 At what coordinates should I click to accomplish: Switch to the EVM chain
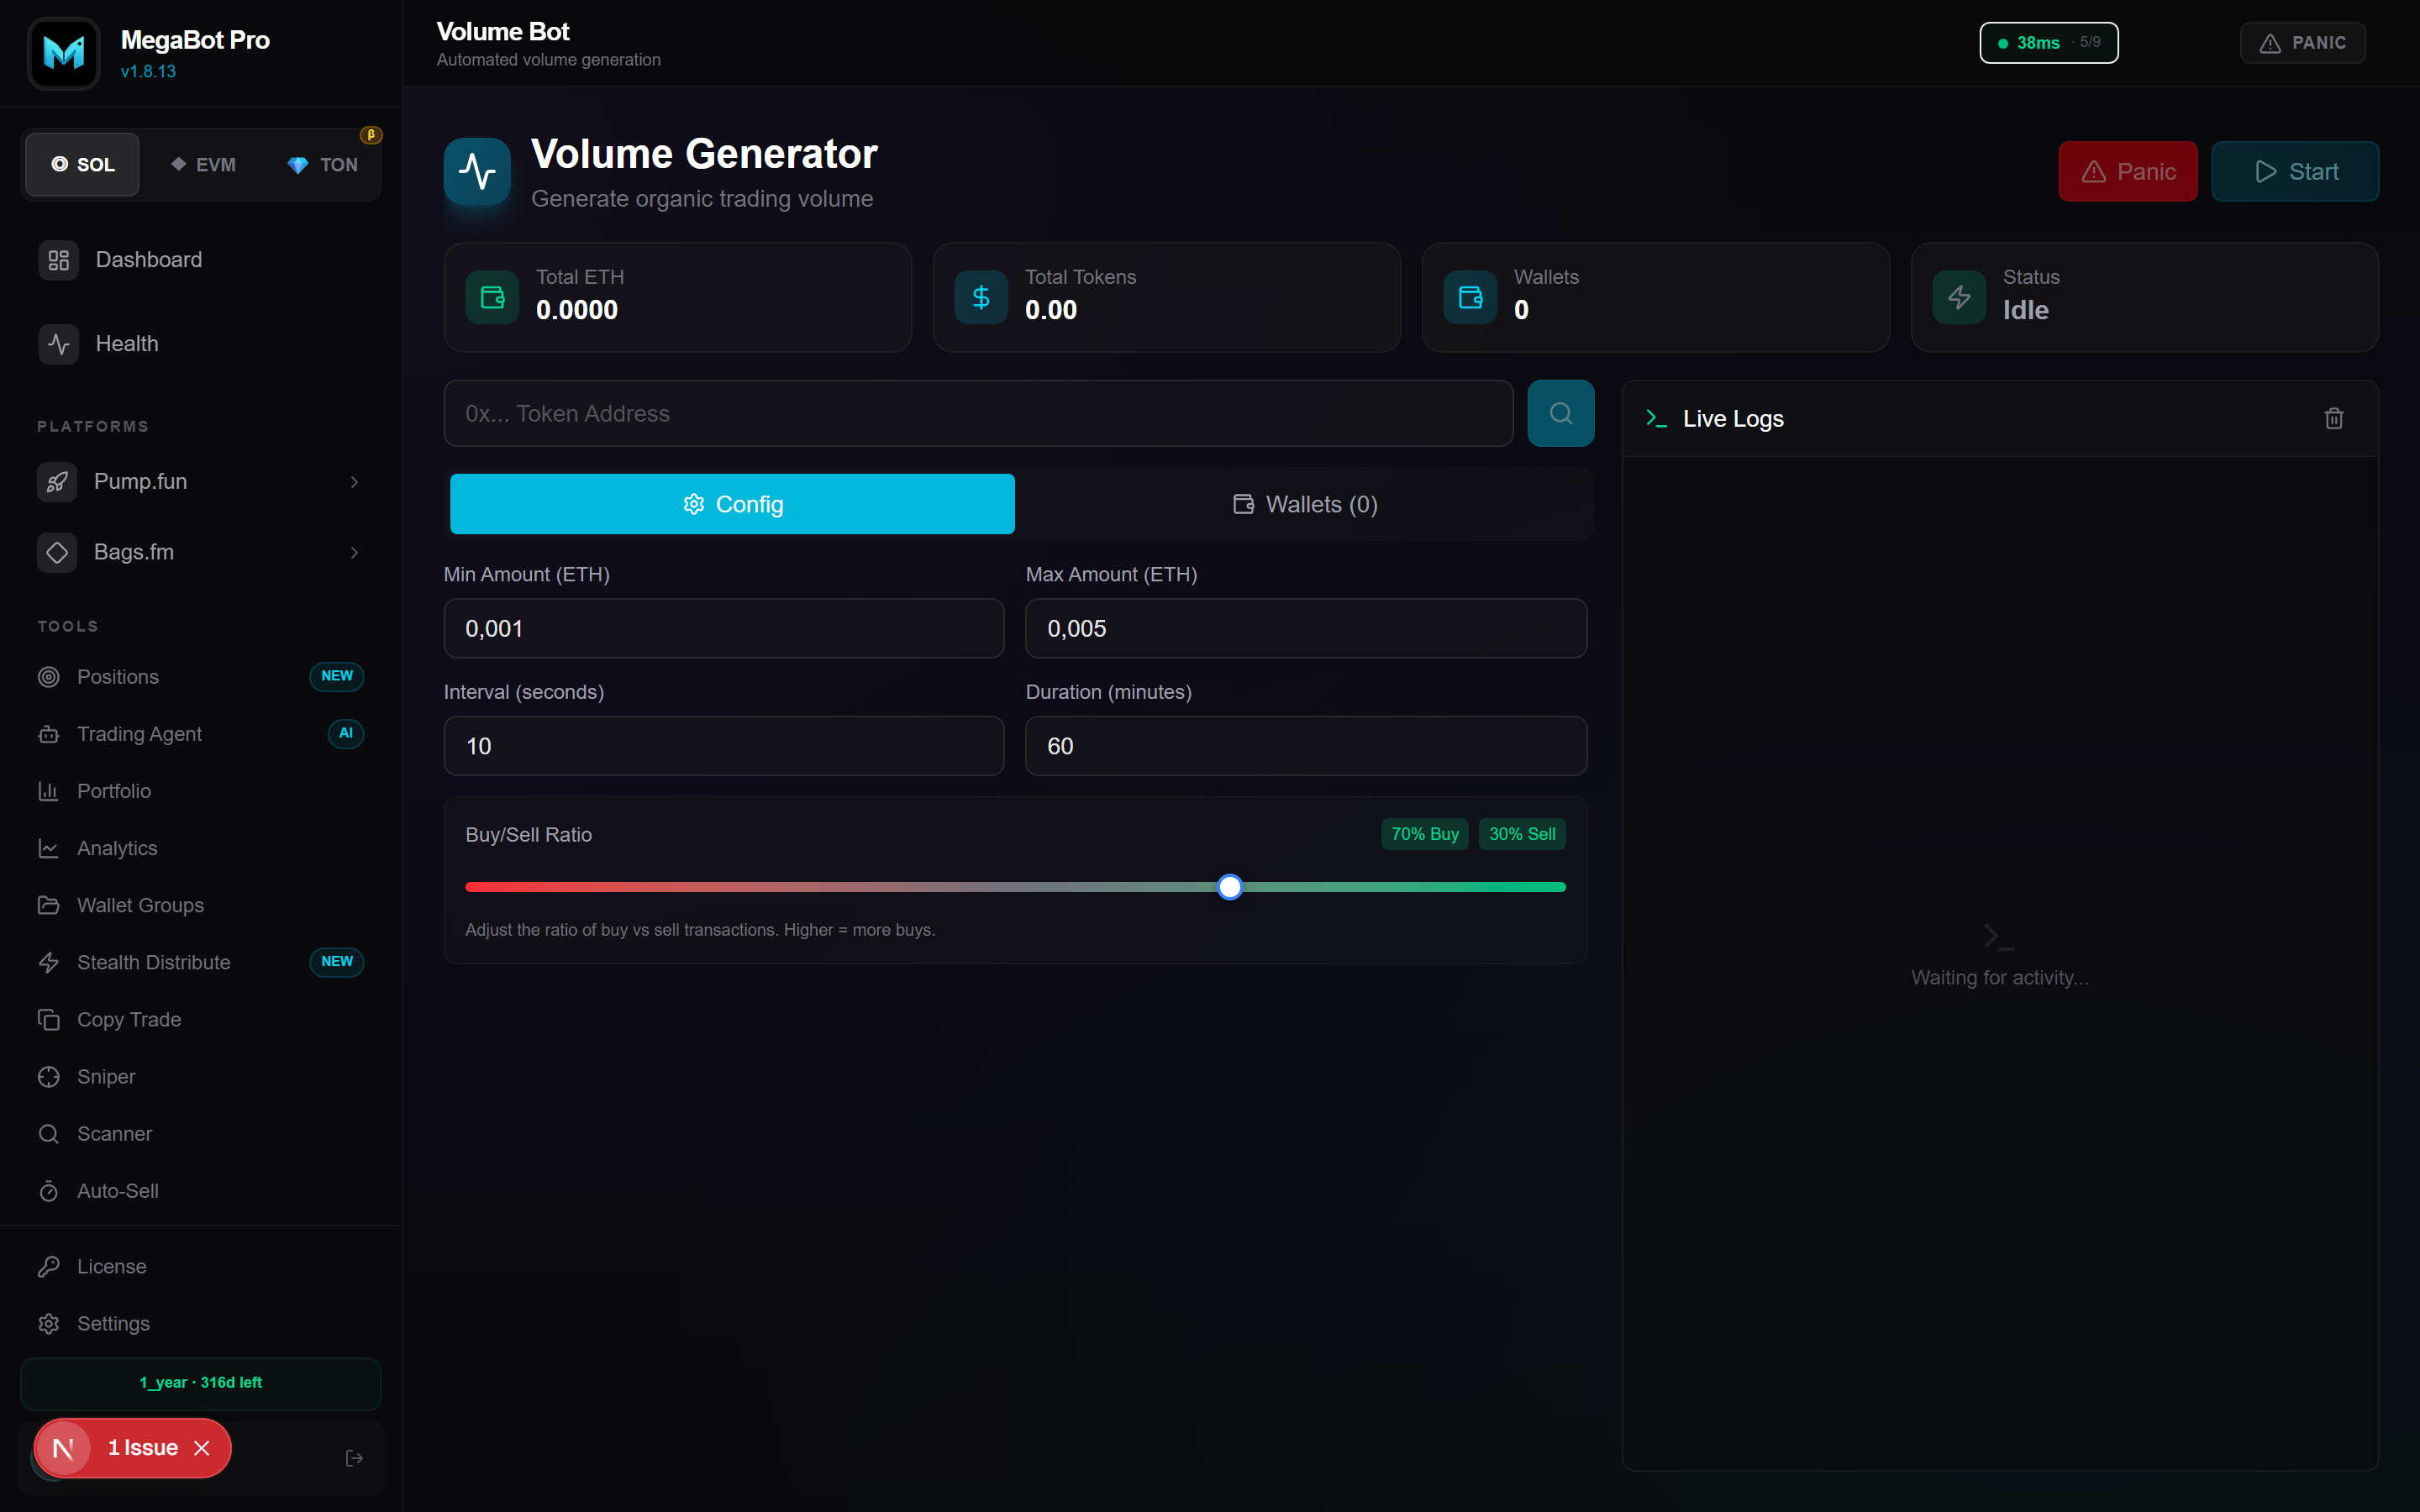[x=203, y=165]
